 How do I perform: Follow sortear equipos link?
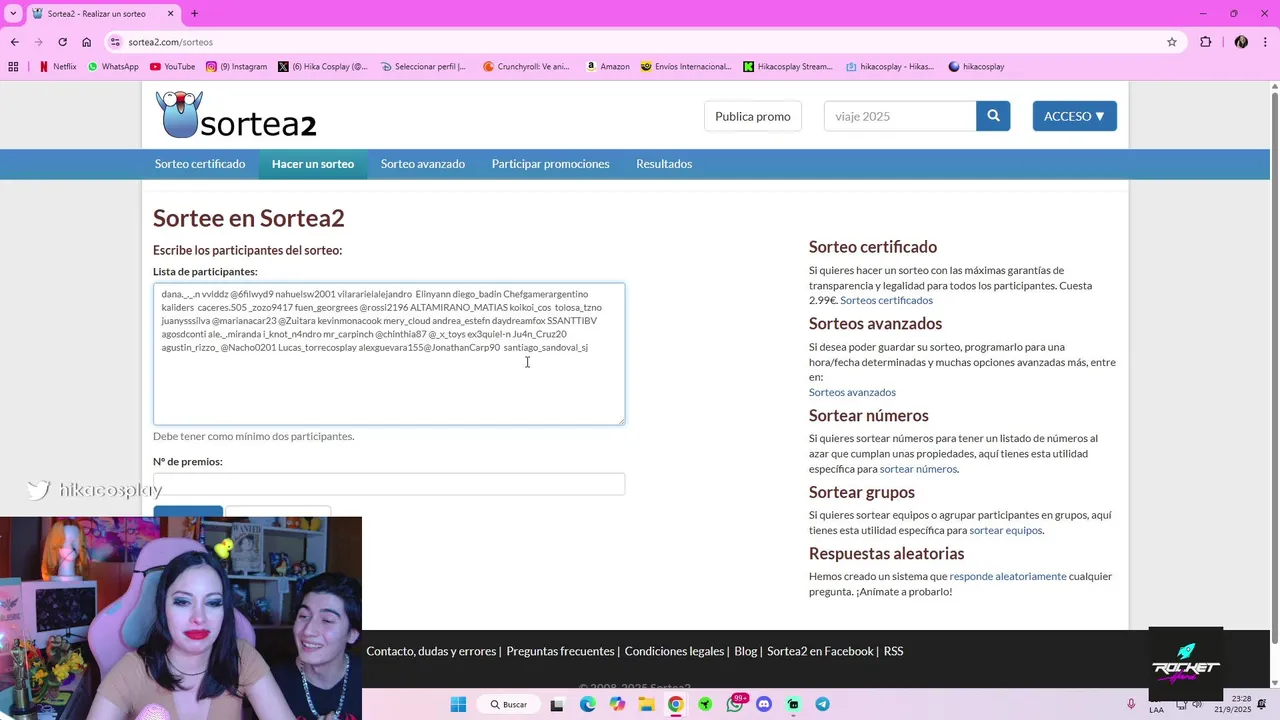[1005, 530]
